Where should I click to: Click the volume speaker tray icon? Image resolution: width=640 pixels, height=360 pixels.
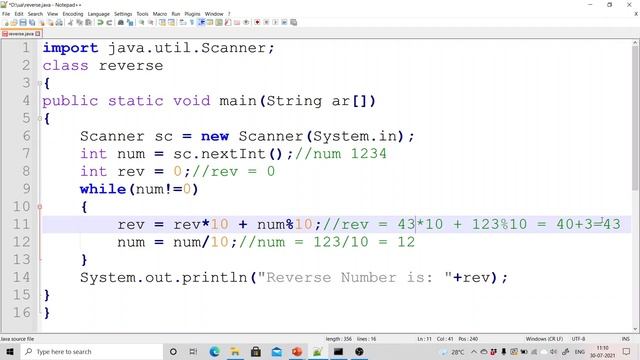pos(553,351)
